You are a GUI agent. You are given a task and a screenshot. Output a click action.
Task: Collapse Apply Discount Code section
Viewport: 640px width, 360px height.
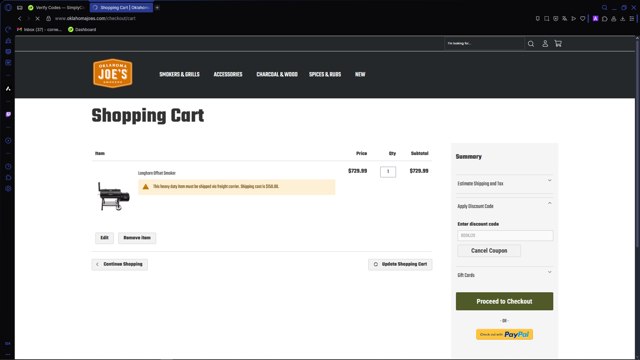coord(504,206)
